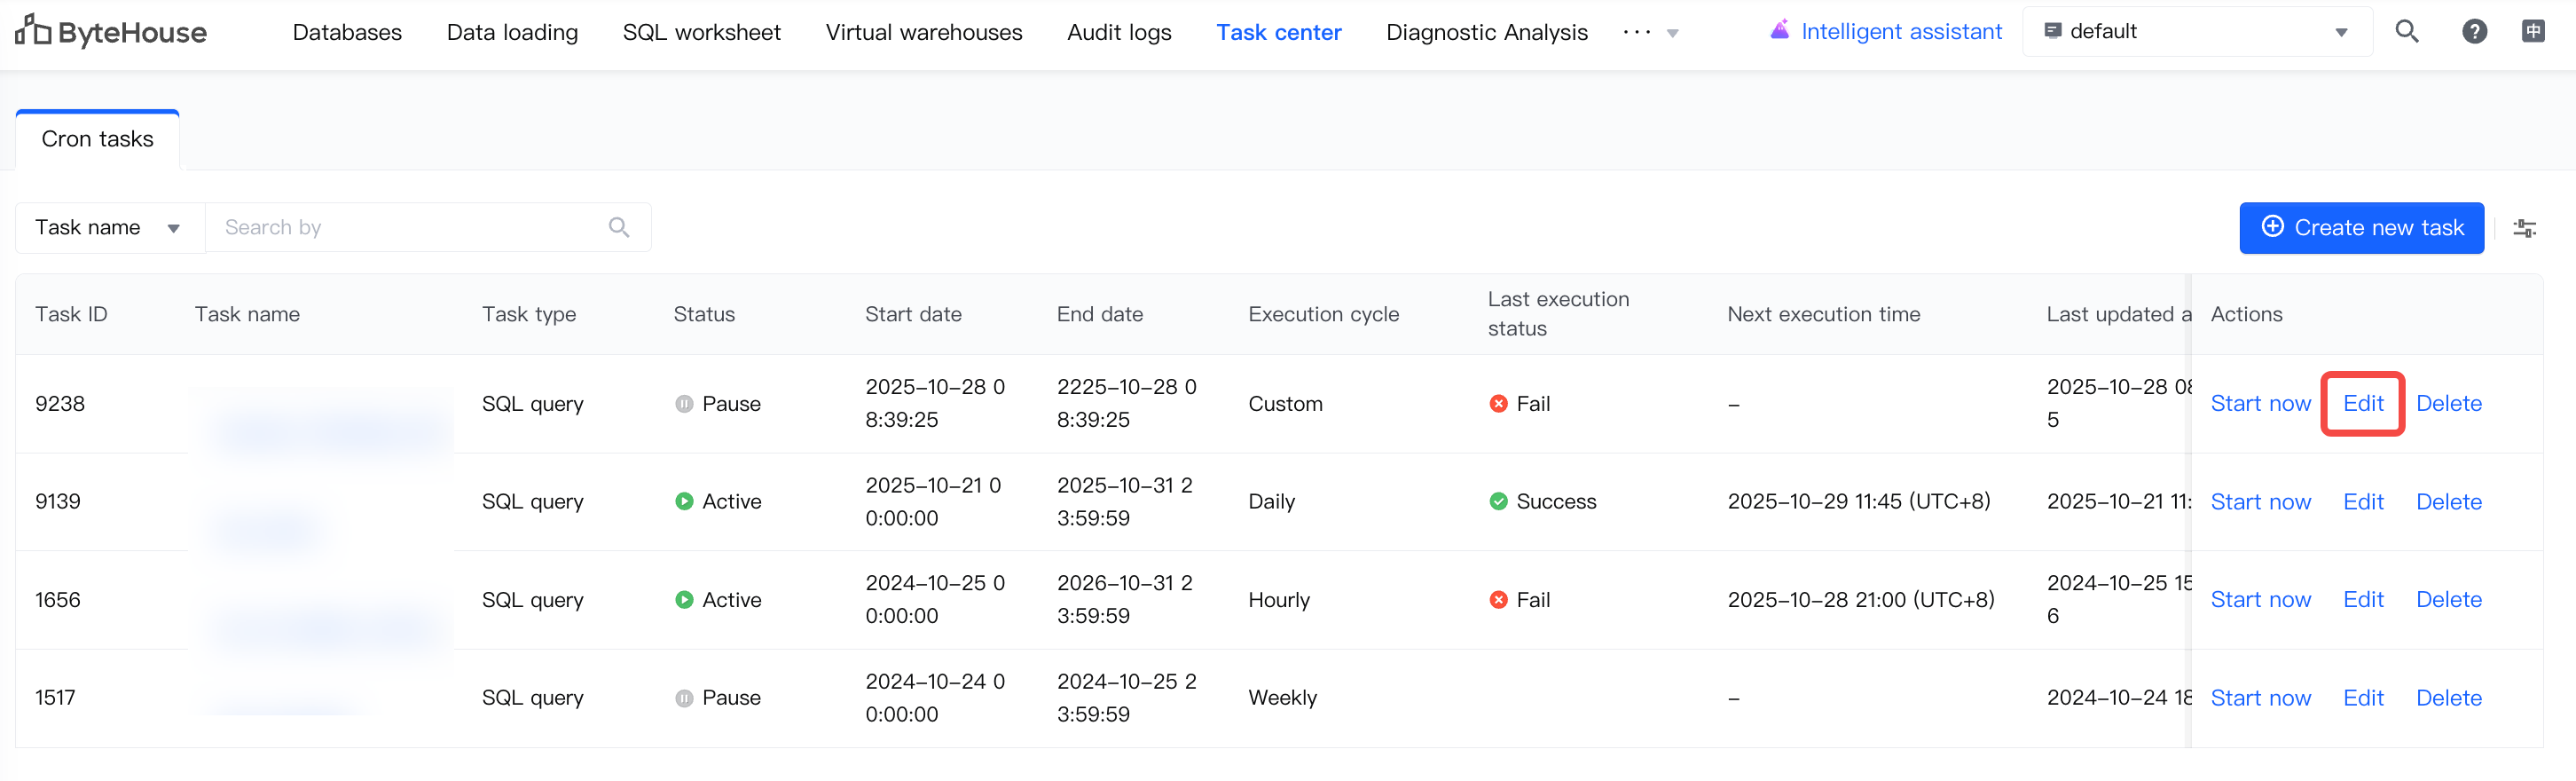Expand the more menu arrow in navigation

(1673, 34)
